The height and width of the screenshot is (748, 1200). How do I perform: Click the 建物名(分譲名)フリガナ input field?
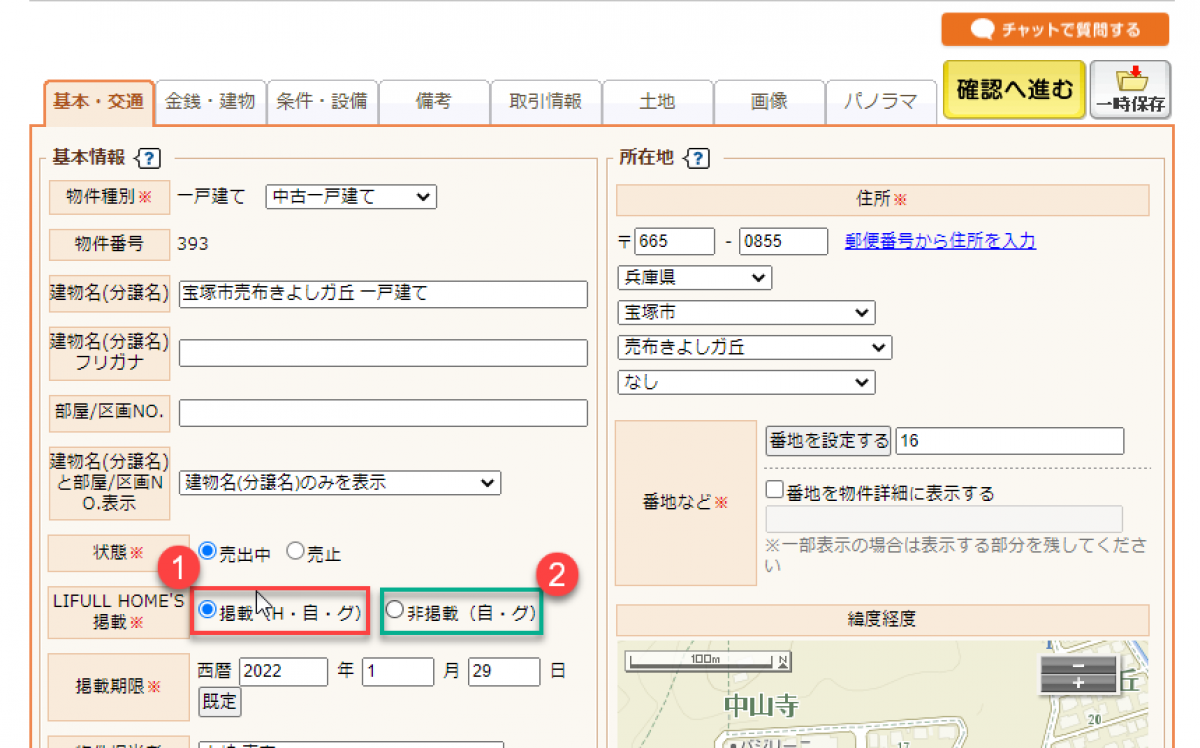click(383, 353)
